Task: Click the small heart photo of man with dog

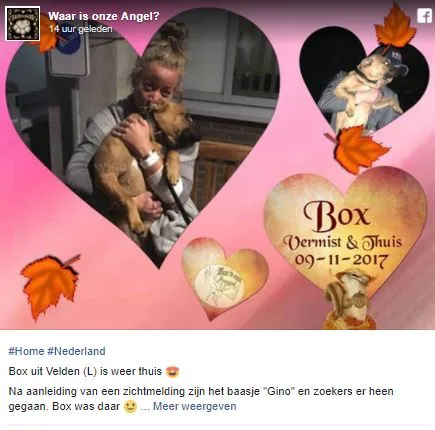Action: coord(364,83)
